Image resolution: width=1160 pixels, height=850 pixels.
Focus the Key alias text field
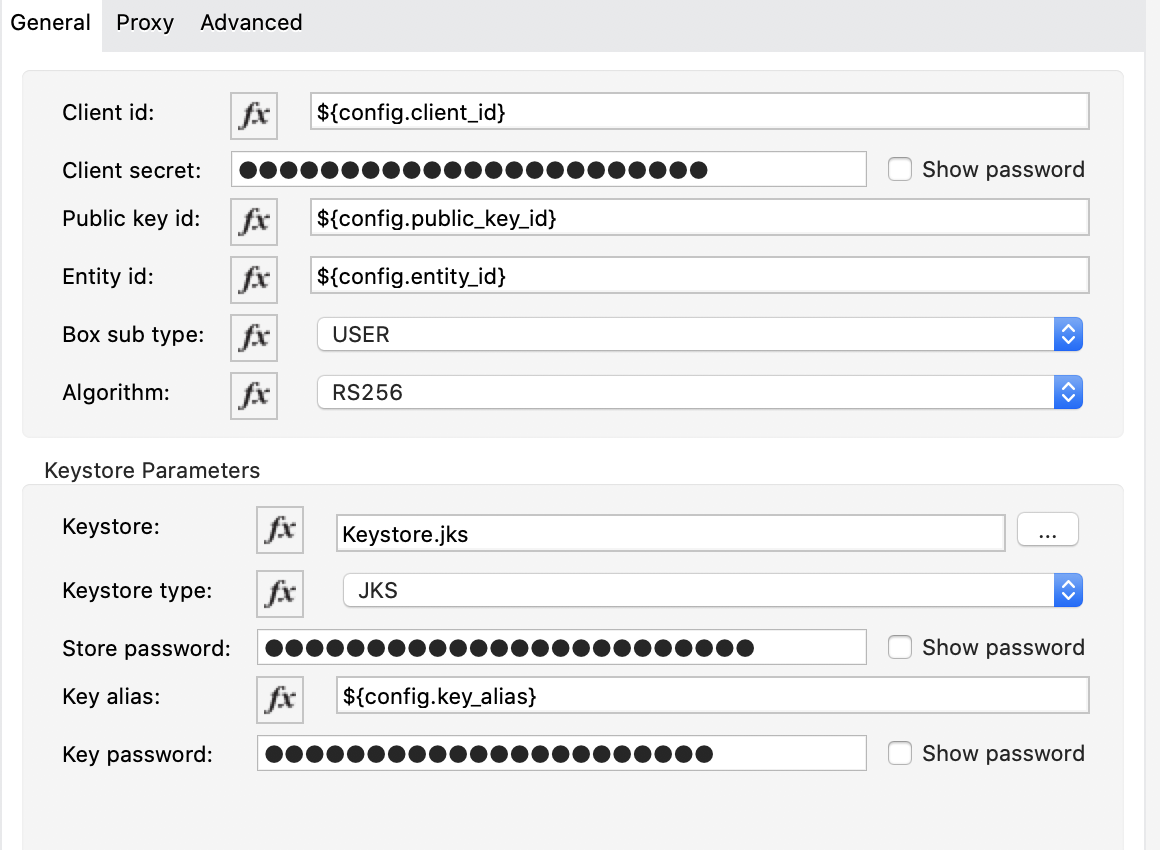[712, 696]
